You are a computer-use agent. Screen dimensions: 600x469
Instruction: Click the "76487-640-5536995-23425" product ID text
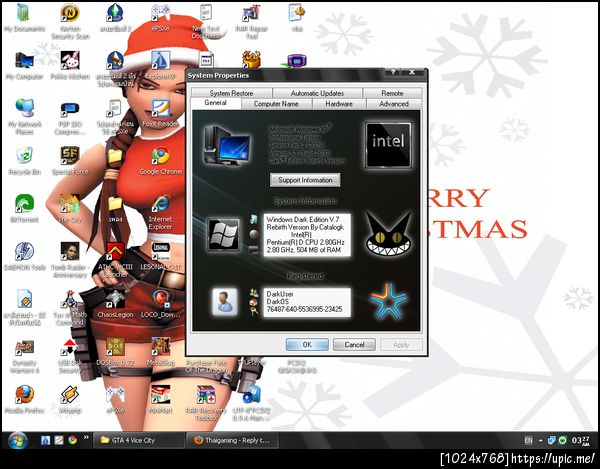point(305,309)
